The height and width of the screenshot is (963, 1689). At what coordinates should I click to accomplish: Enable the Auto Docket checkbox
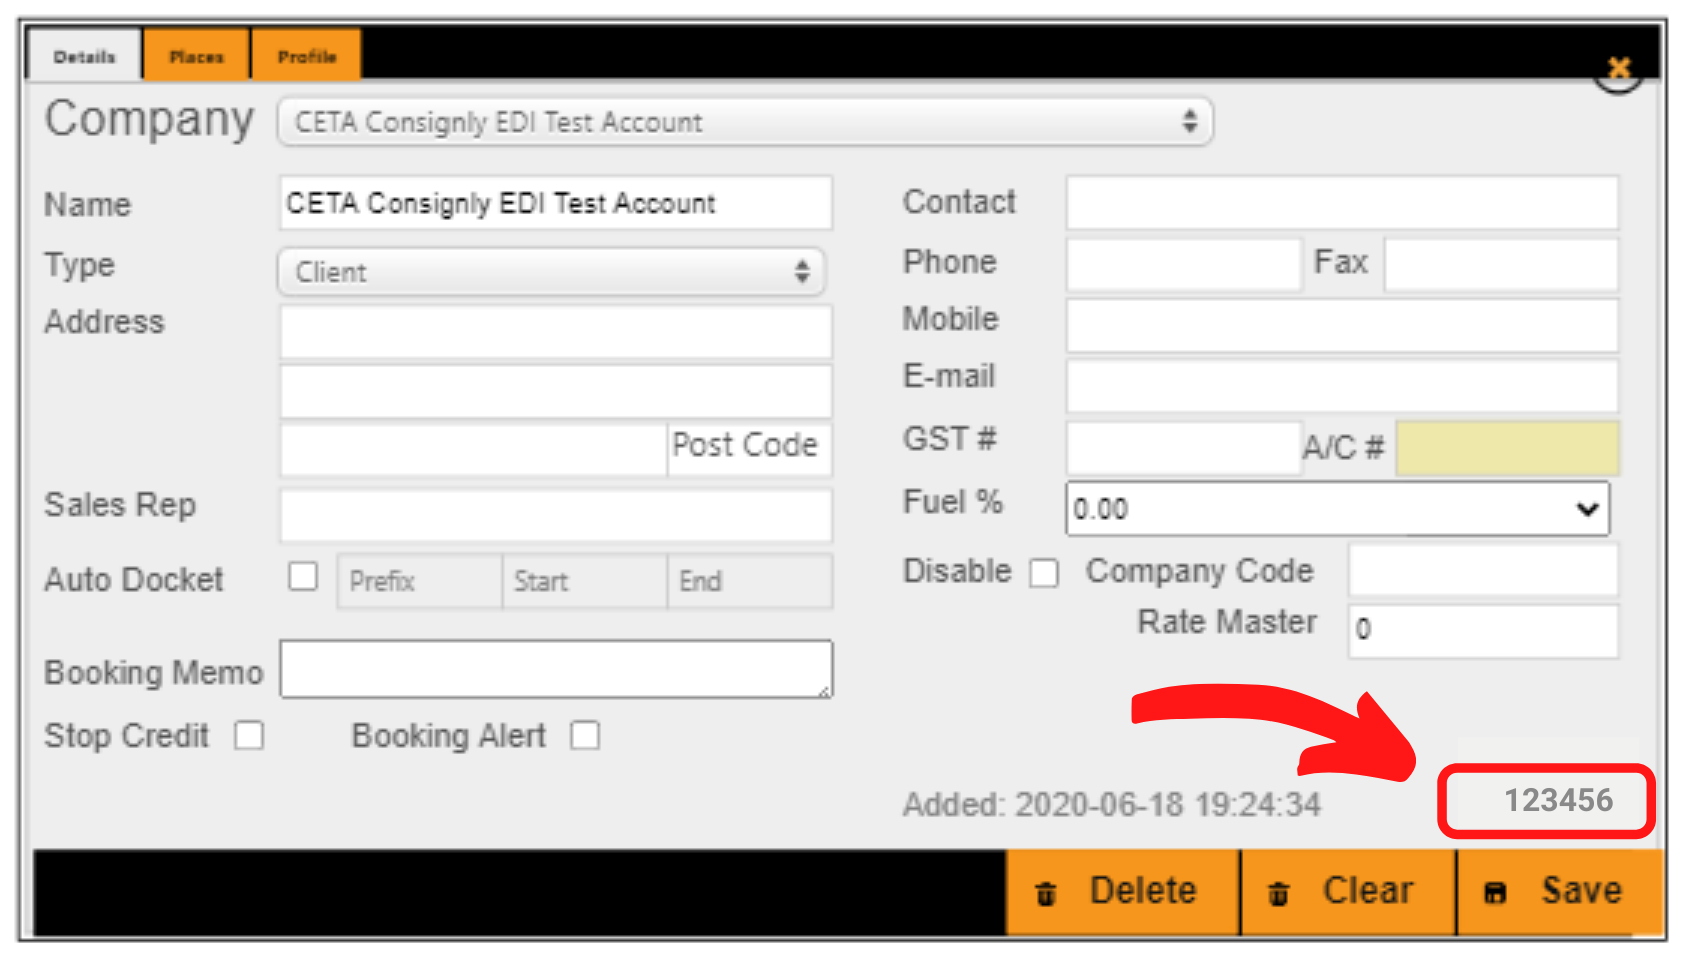[303, 576]
